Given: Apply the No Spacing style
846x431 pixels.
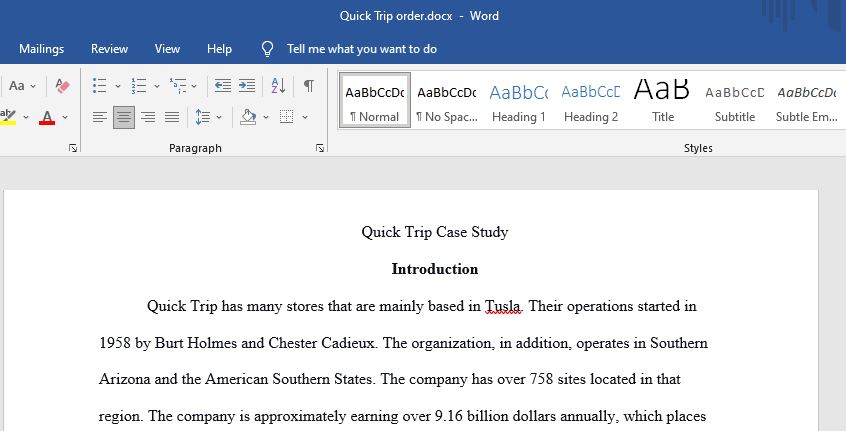Looking at the screenshot, I should coord(446,101).
